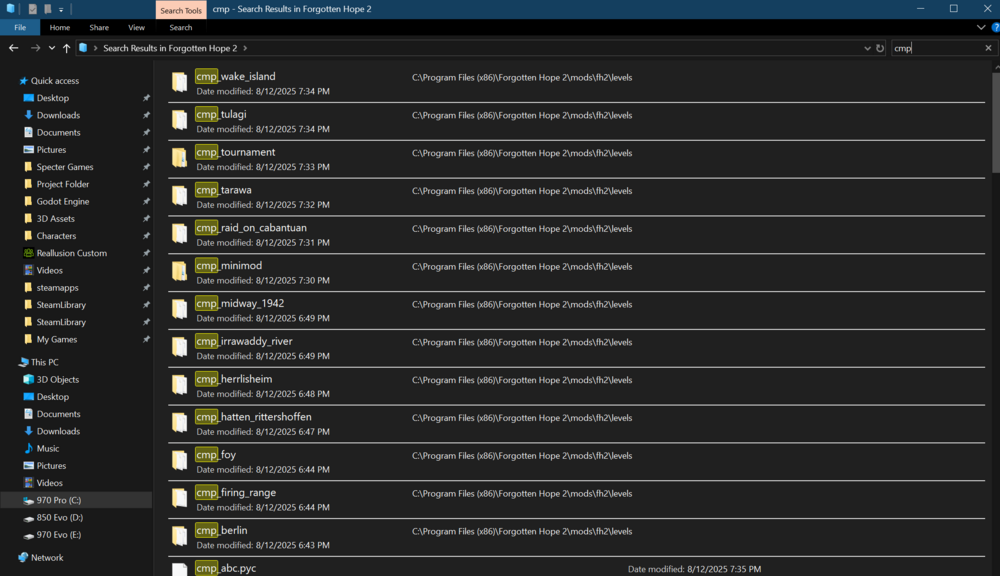Open the cmp_wake_island folder icon
The height and width of the screenshot is (576, 1000).
click(x=179, y=80)
